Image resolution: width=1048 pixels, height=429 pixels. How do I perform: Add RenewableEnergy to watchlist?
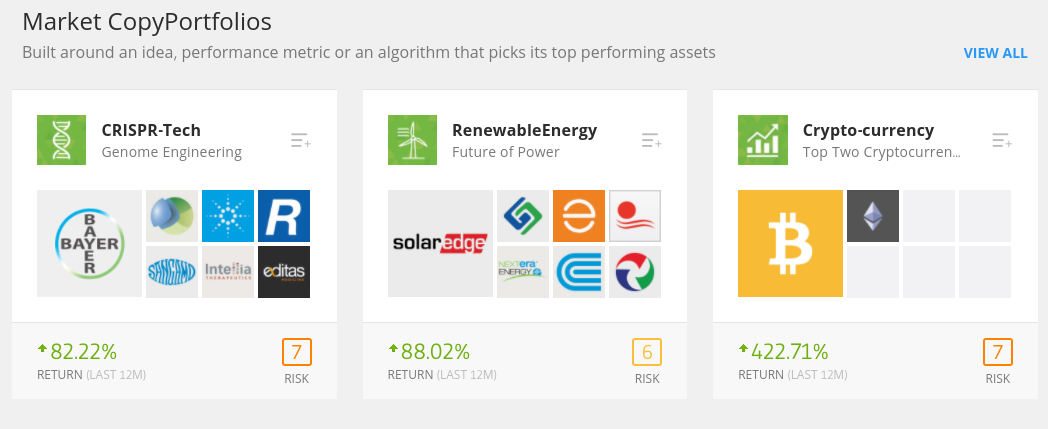652,140
